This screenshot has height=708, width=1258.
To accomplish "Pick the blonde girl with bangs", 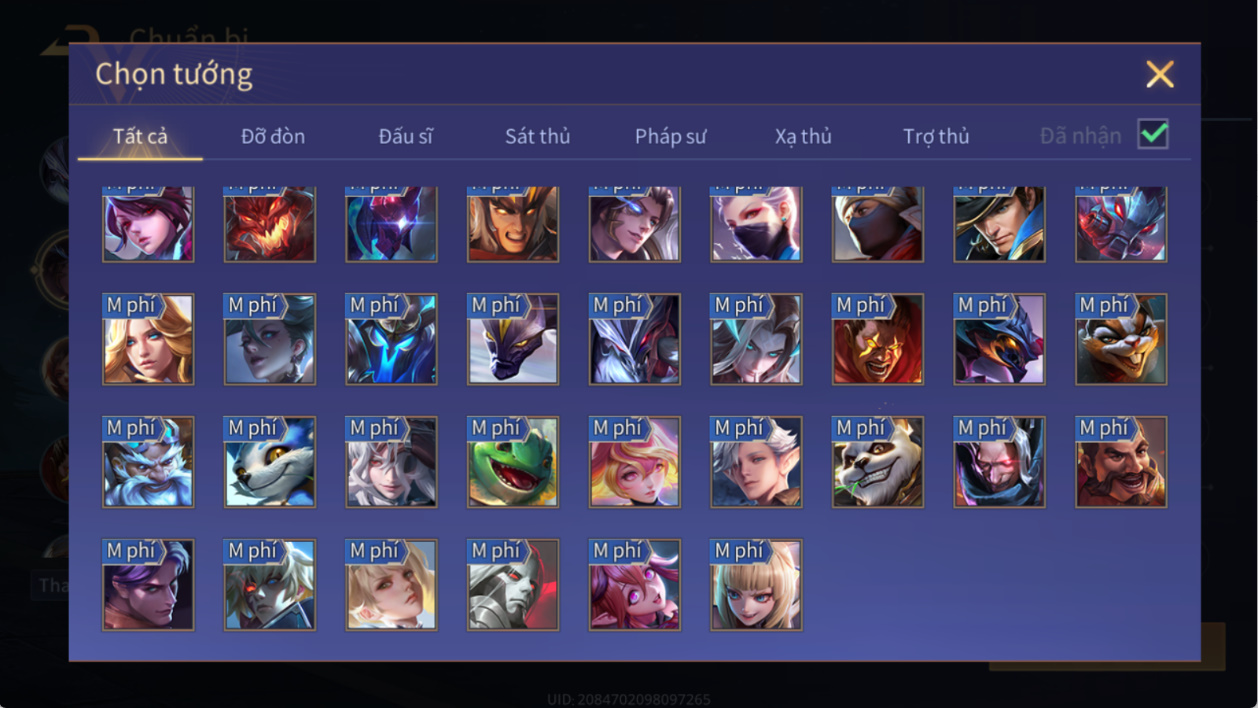I will click(x=756, y=585).
